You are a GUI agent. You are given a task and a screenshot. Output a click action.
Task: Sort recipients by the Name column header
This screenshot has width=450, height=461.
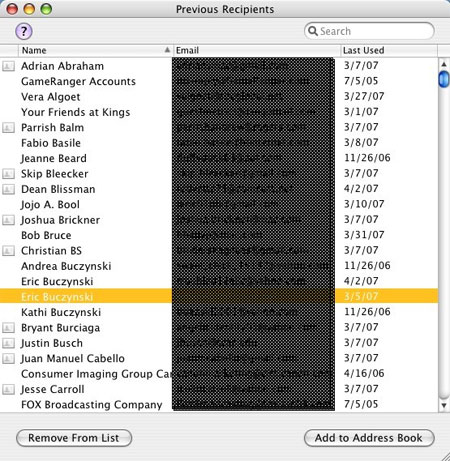coord(96,50)
